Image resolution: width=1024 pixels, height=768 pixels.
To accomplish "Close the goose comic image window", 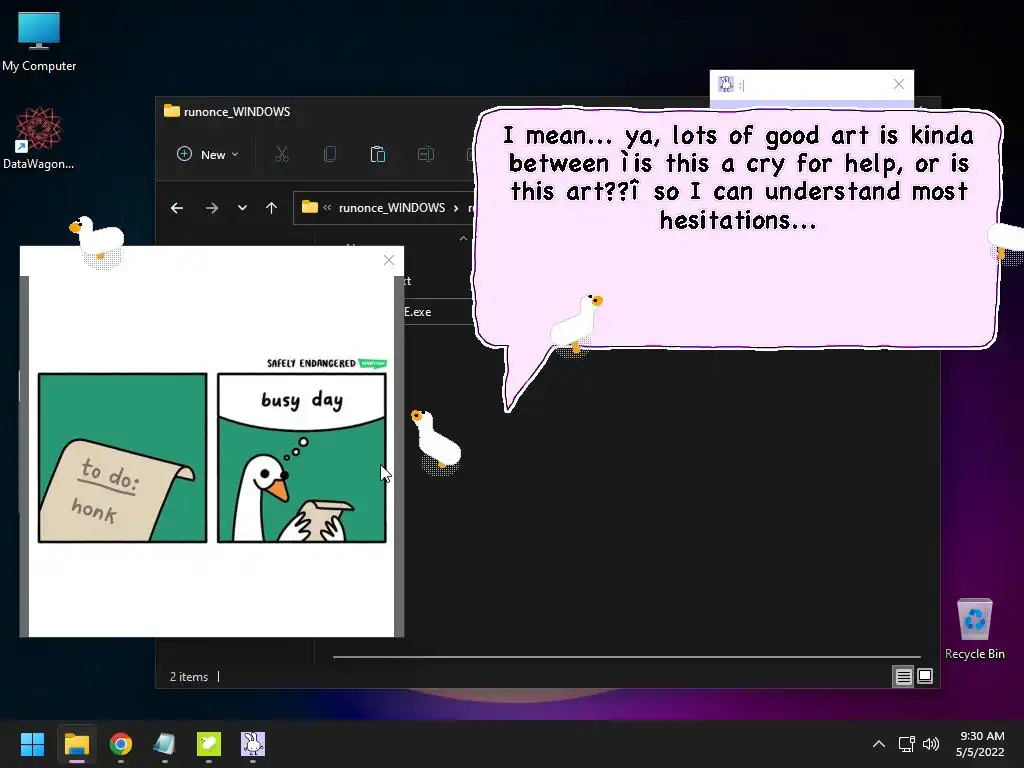I will (x=389, y=260).
